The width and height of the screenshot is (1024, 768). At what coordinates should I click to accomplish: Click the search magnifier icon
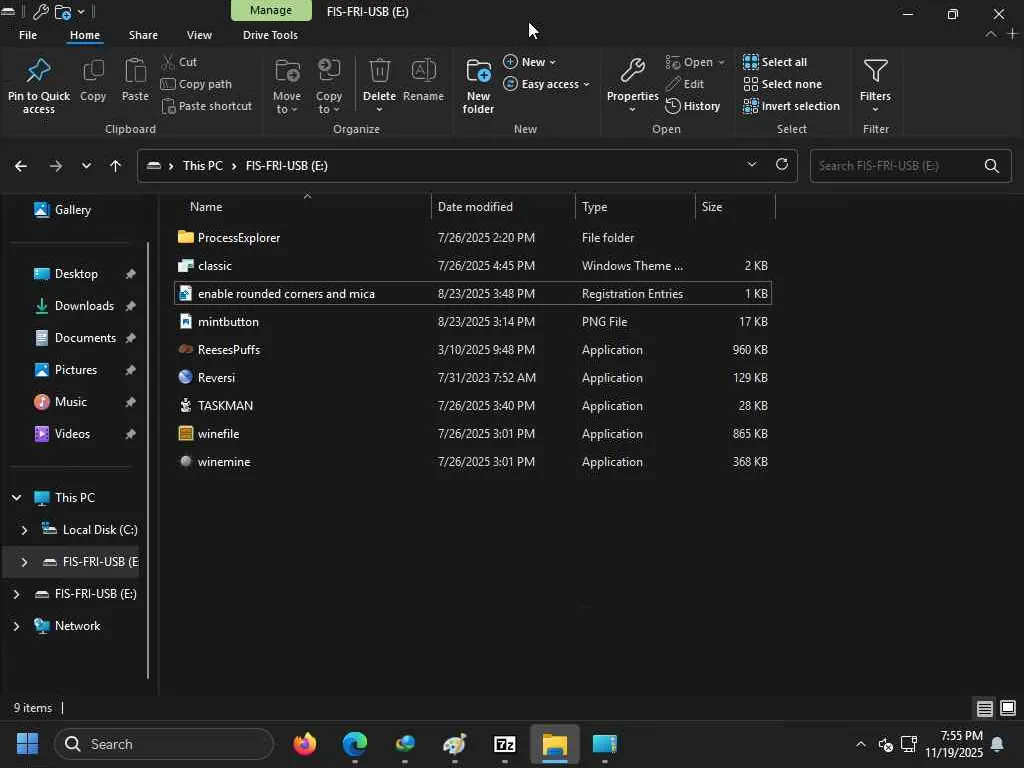991,166
